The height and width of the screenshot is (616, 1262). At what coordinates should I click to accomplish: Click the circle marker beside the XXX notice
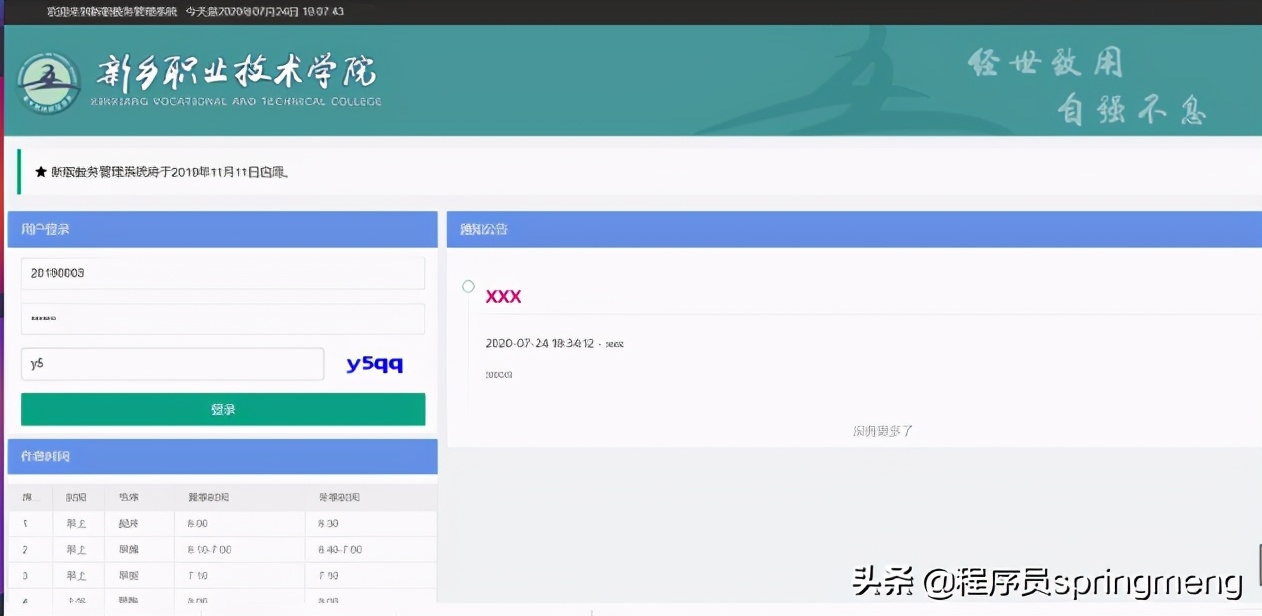point(467,286)
